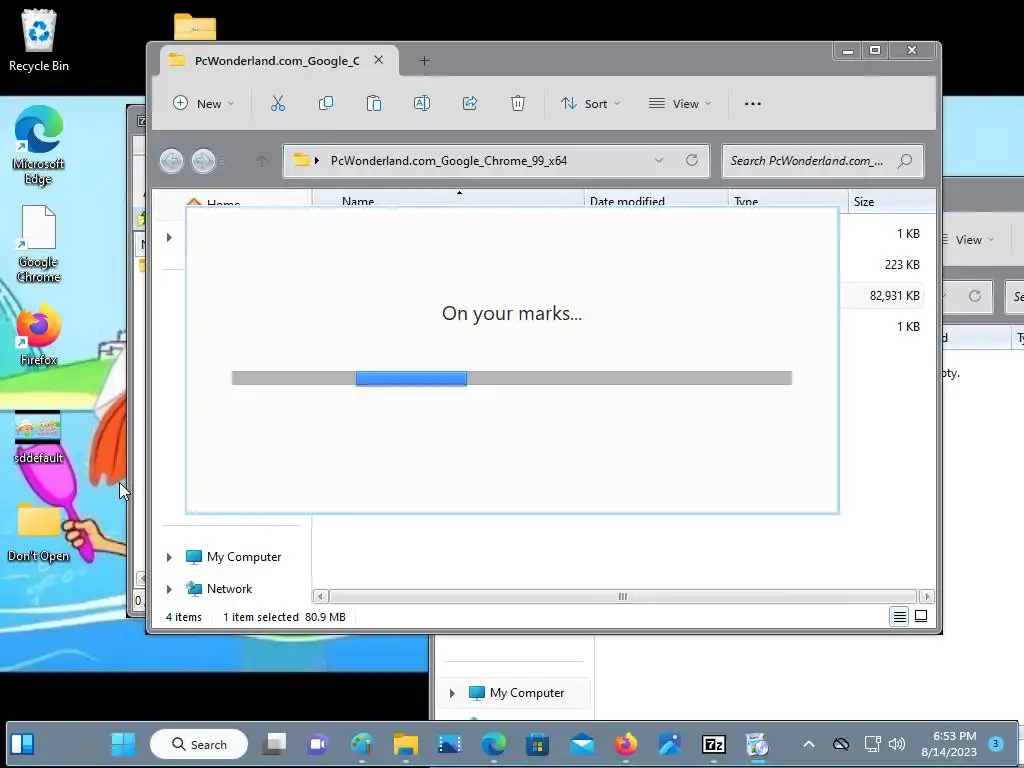Open the New item menu in Explorer
This screenshot has height=768, width=1024.
(x=203, y=103)
